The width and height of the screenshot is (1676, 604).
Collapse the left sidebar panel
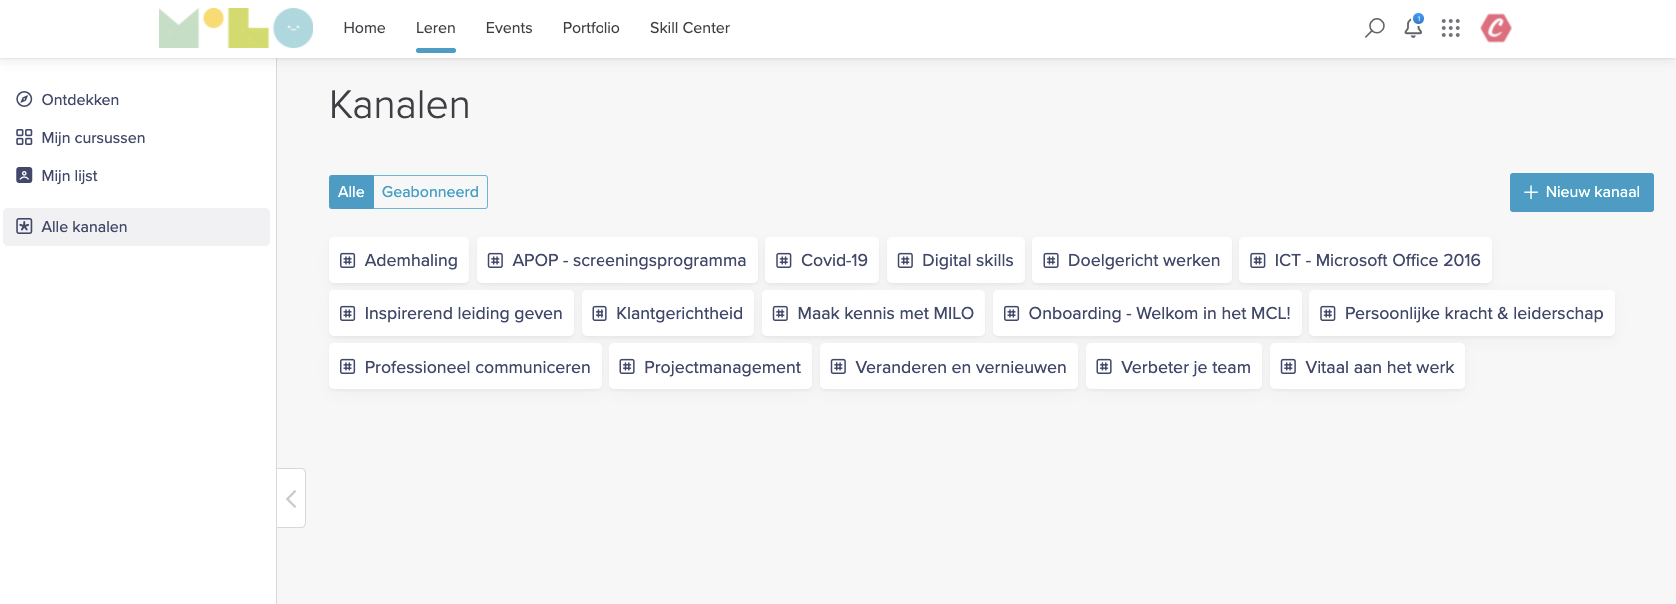point(291,498)
